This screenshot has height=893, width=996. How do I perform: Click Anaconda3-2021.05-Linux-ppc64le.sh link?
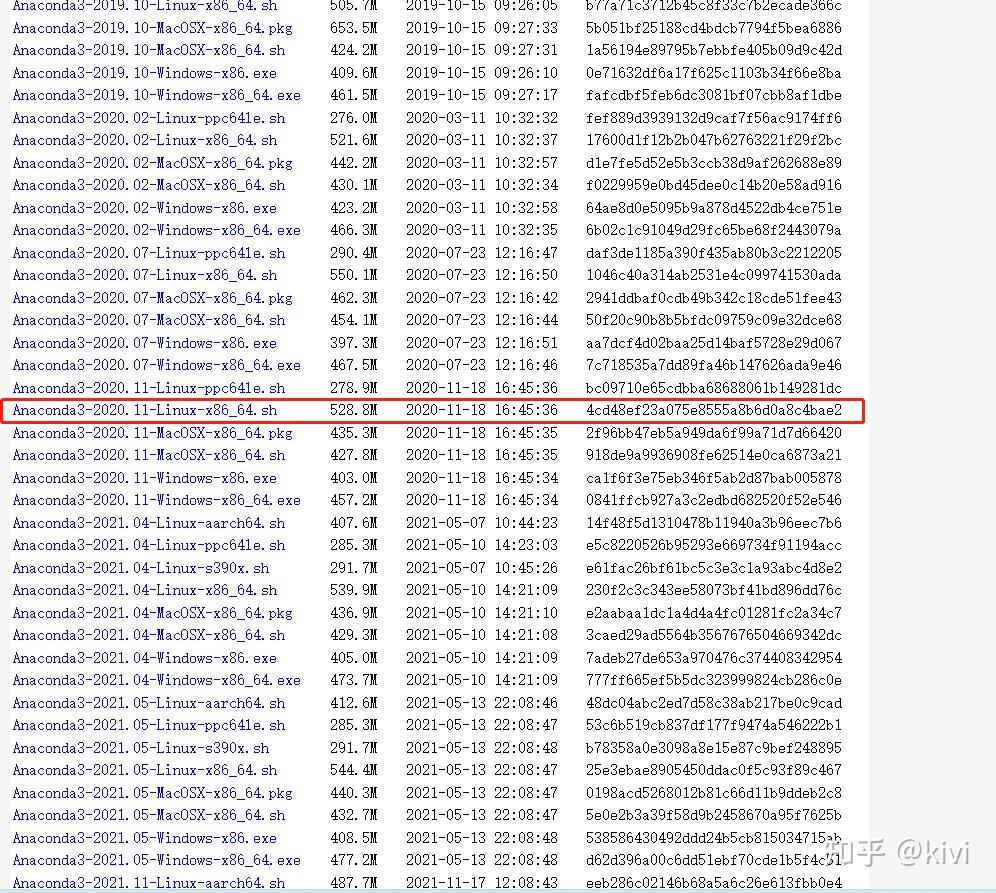tap(149, 726)
